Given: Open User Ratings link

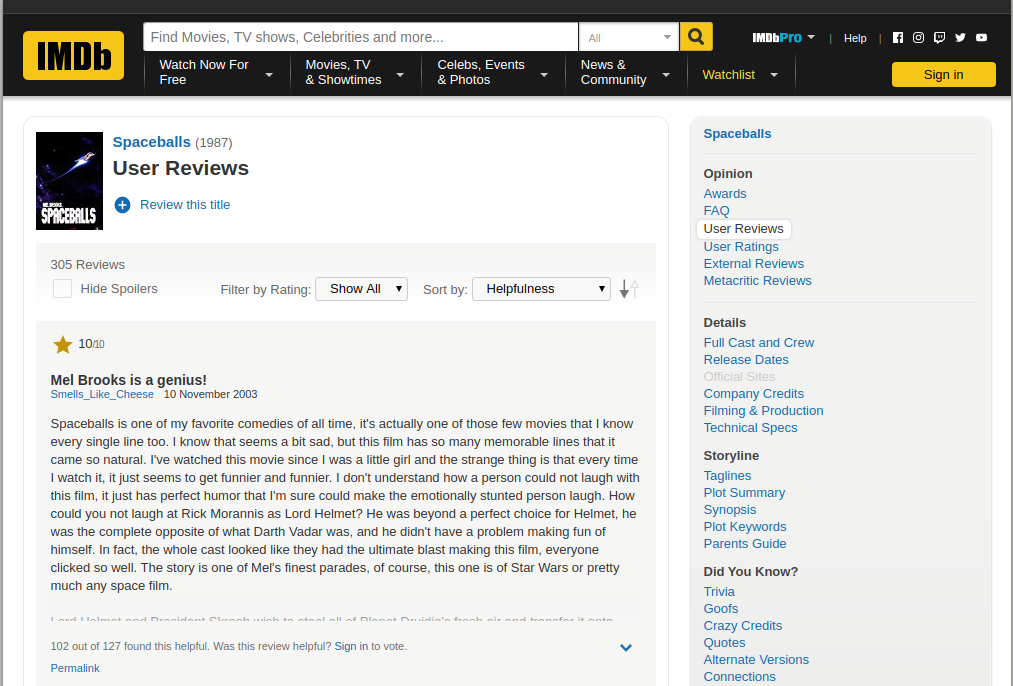Looking at the screenshot, I should coord(741,247).
